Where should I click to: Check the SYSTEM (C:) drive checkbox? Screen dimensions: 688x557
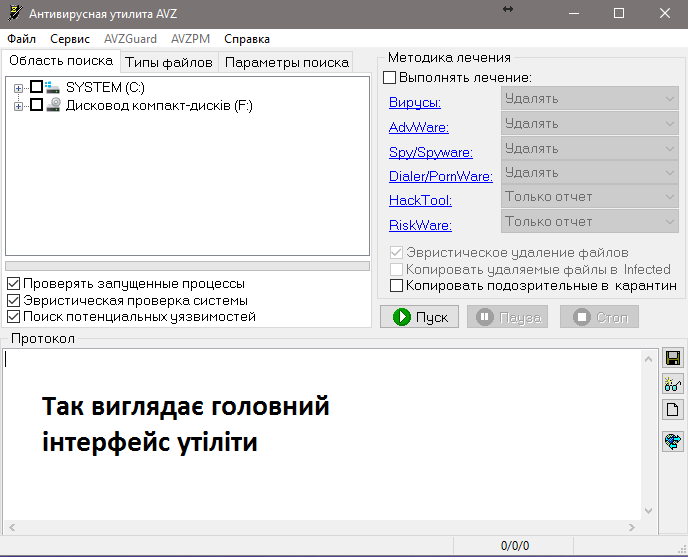point(37,88)
